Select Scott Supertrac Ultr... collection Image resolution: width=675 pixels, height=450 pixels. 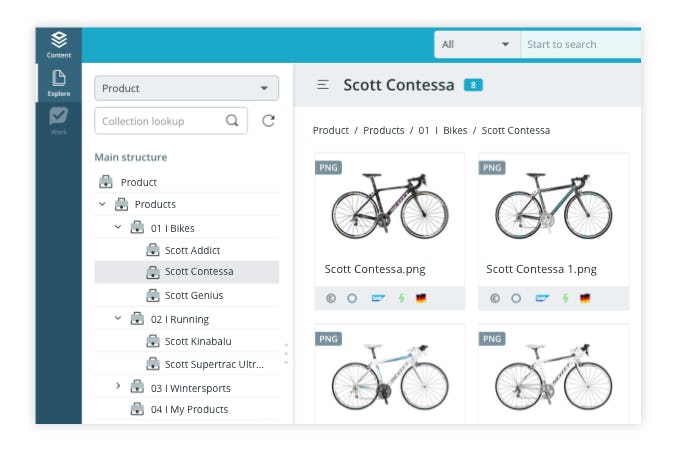[214, 364]
